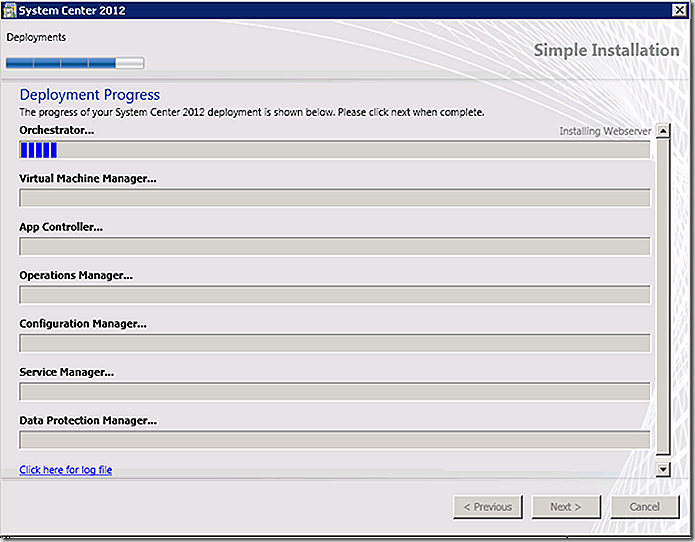Click the scroll up arrow
695x542 pixels.
tap(663, 131)
